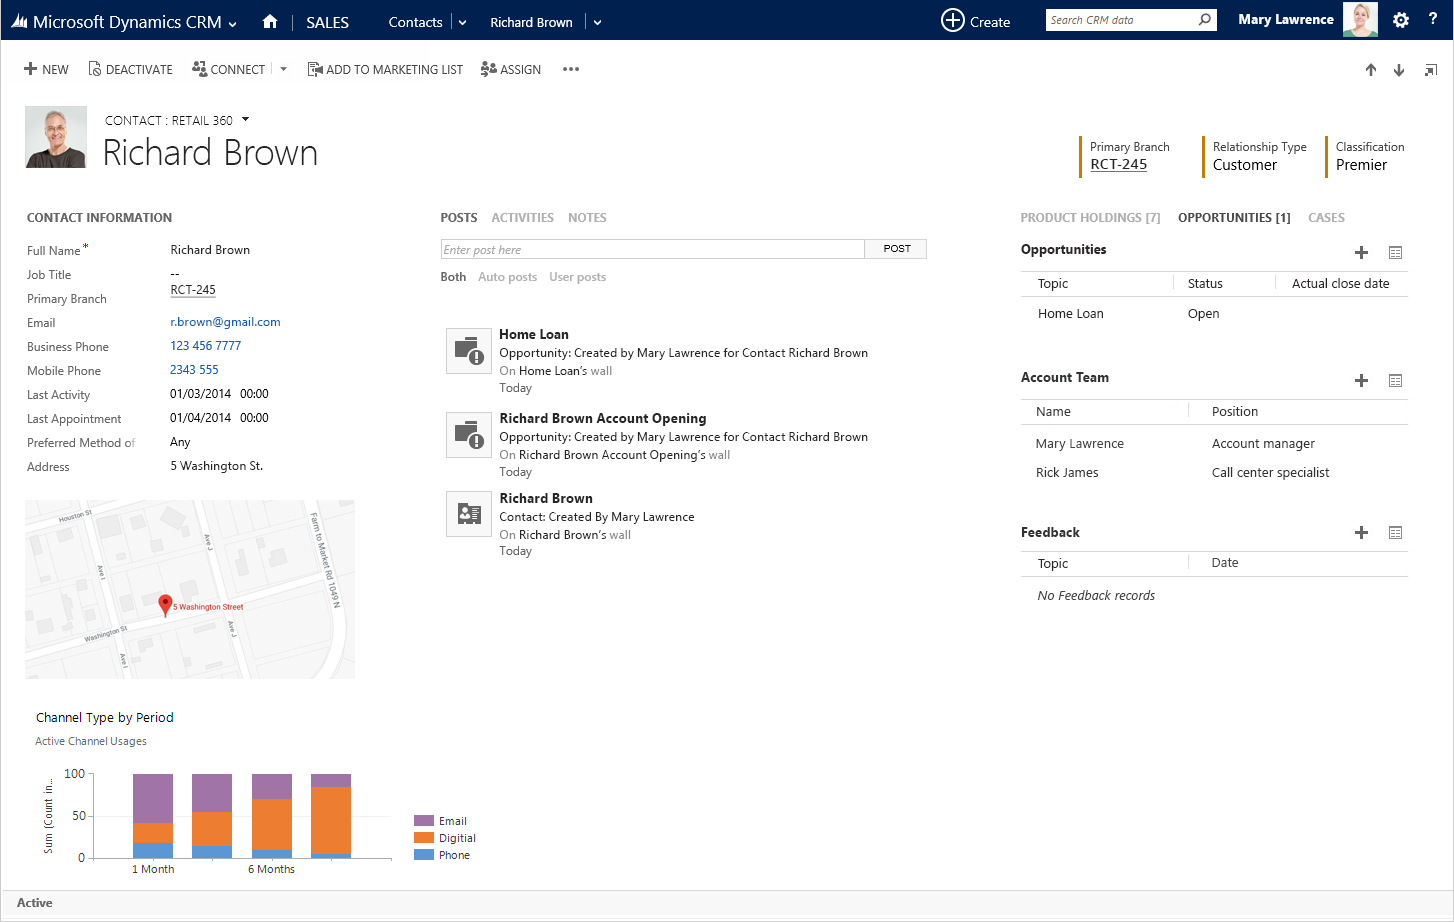The width and height of the screenshot is (1454, 922).
Task: Click the Help question mark icon
Action: [x=1432, y=19]
